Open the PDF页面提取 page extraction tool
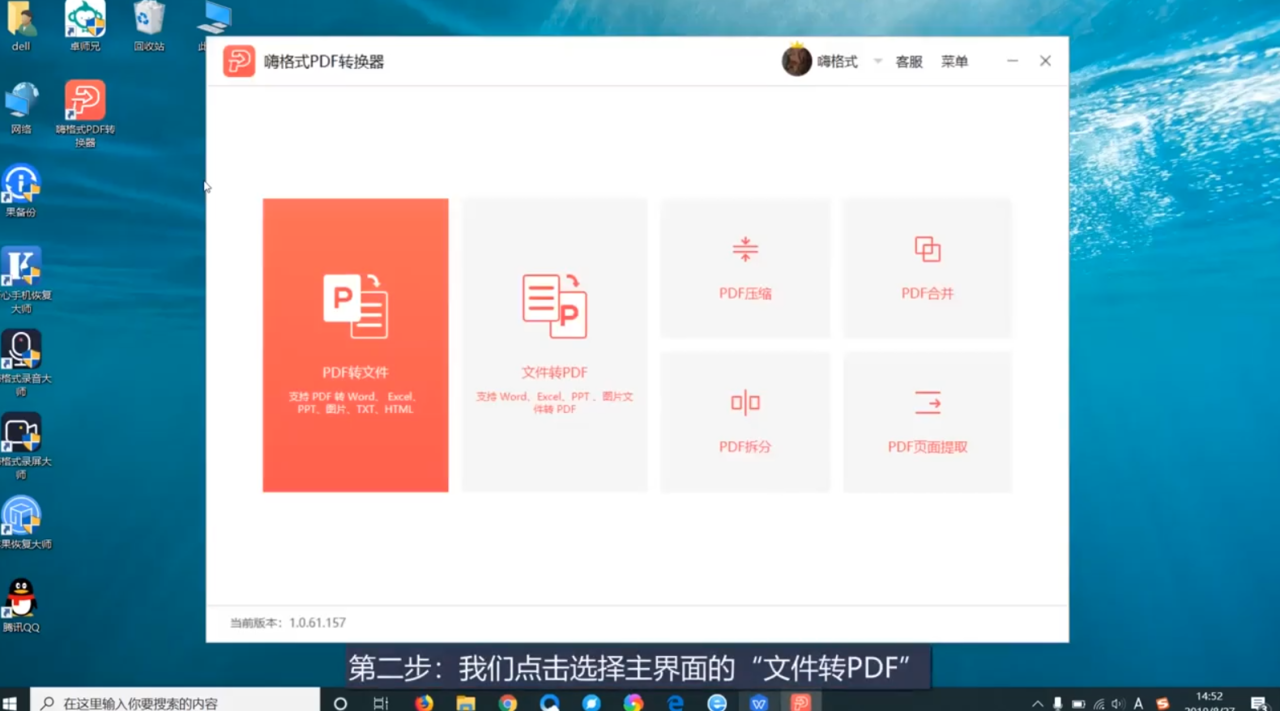Viewport: 1280px width, 711px height. pos(926,421)
